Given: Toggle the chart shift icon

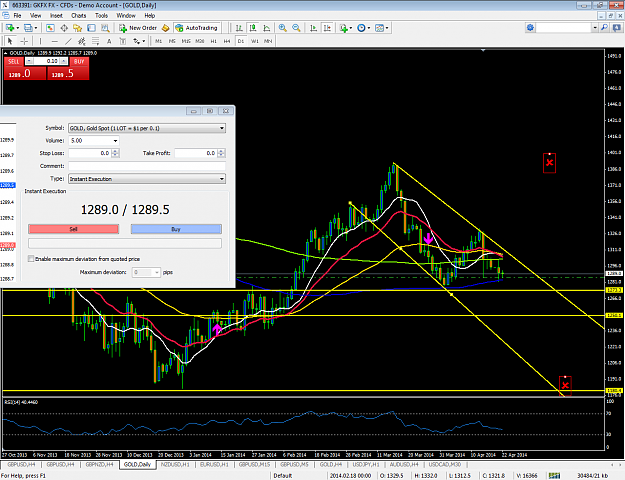Looking at the screenshot, I should point(327,28).
